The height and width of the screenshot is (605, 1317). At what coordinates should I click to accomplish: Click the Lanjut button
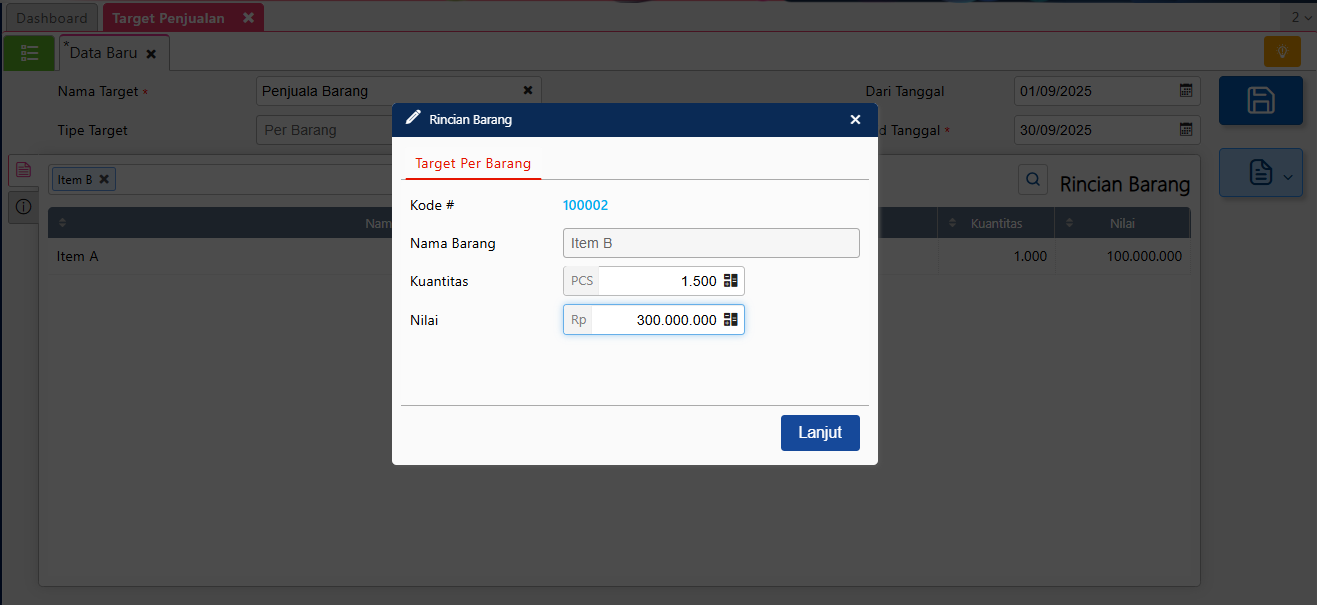820,433
